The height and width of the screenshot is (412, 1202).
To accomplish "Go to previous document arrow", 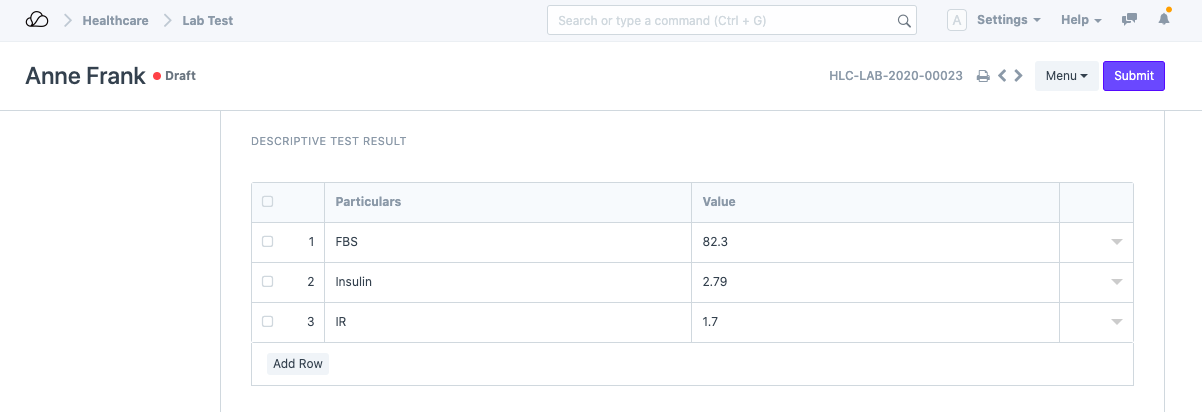I will click(1002, 76).
